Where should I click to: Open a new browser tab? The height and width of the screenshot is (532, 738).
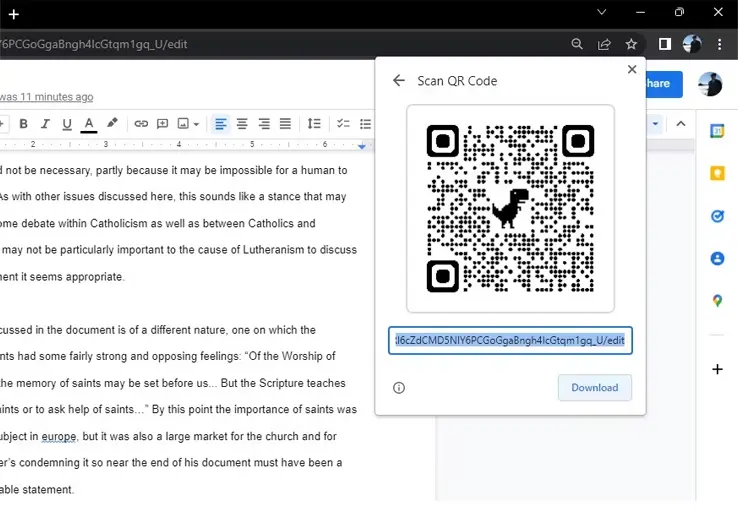[14, 14]
